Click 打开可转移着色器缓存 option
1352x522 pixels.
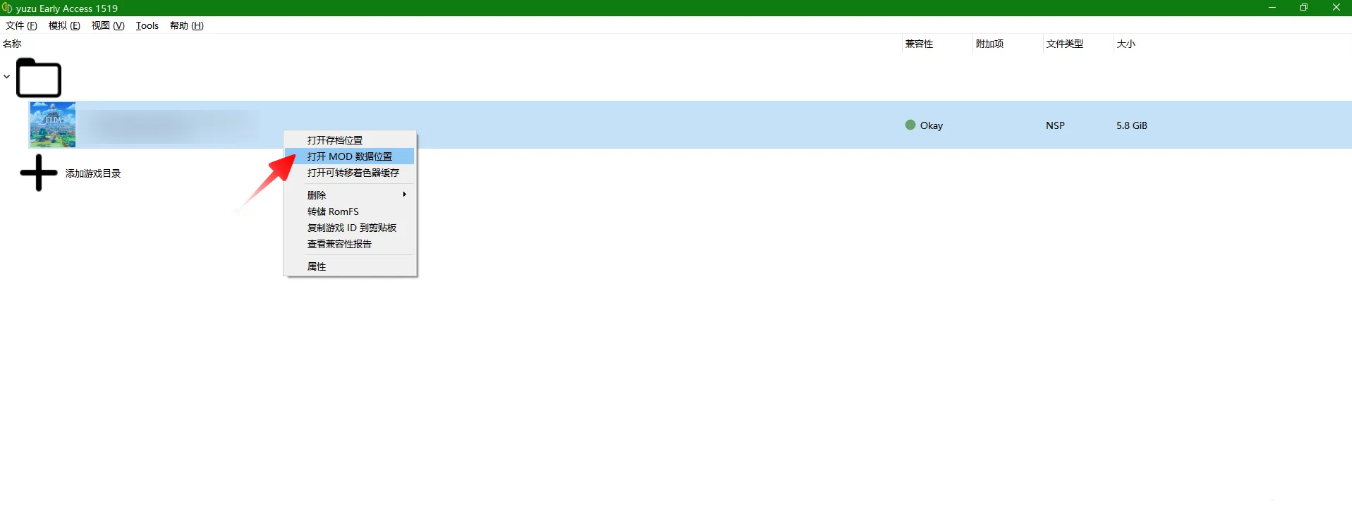pos(353,172)
